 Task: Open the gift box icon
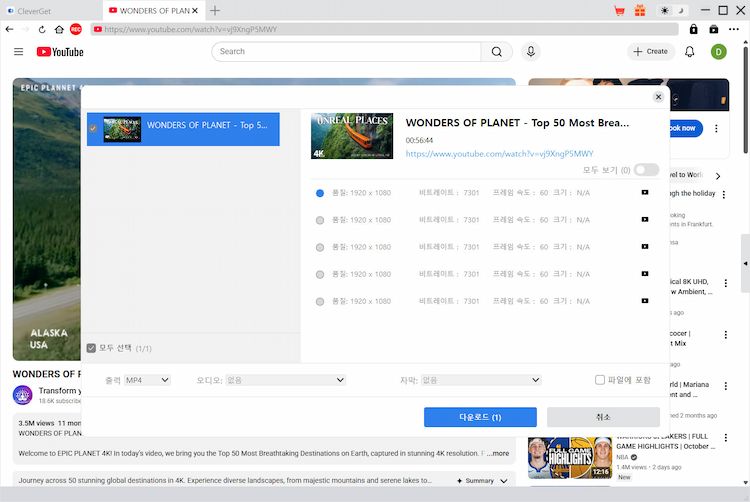[640, 10]
